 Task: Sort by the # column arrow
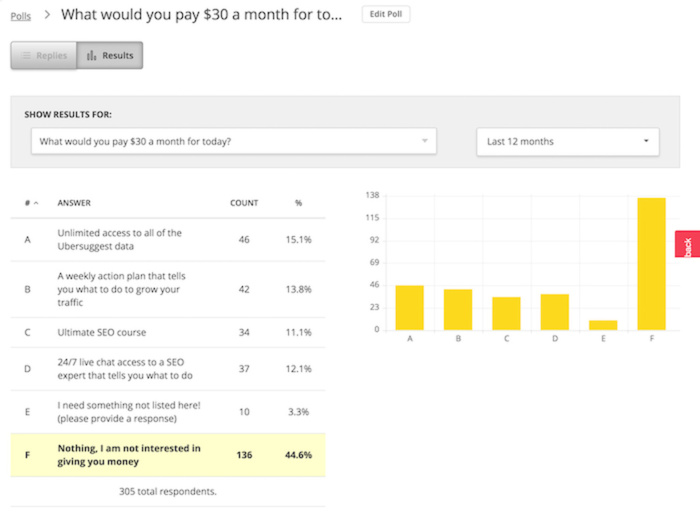point(37,203)
